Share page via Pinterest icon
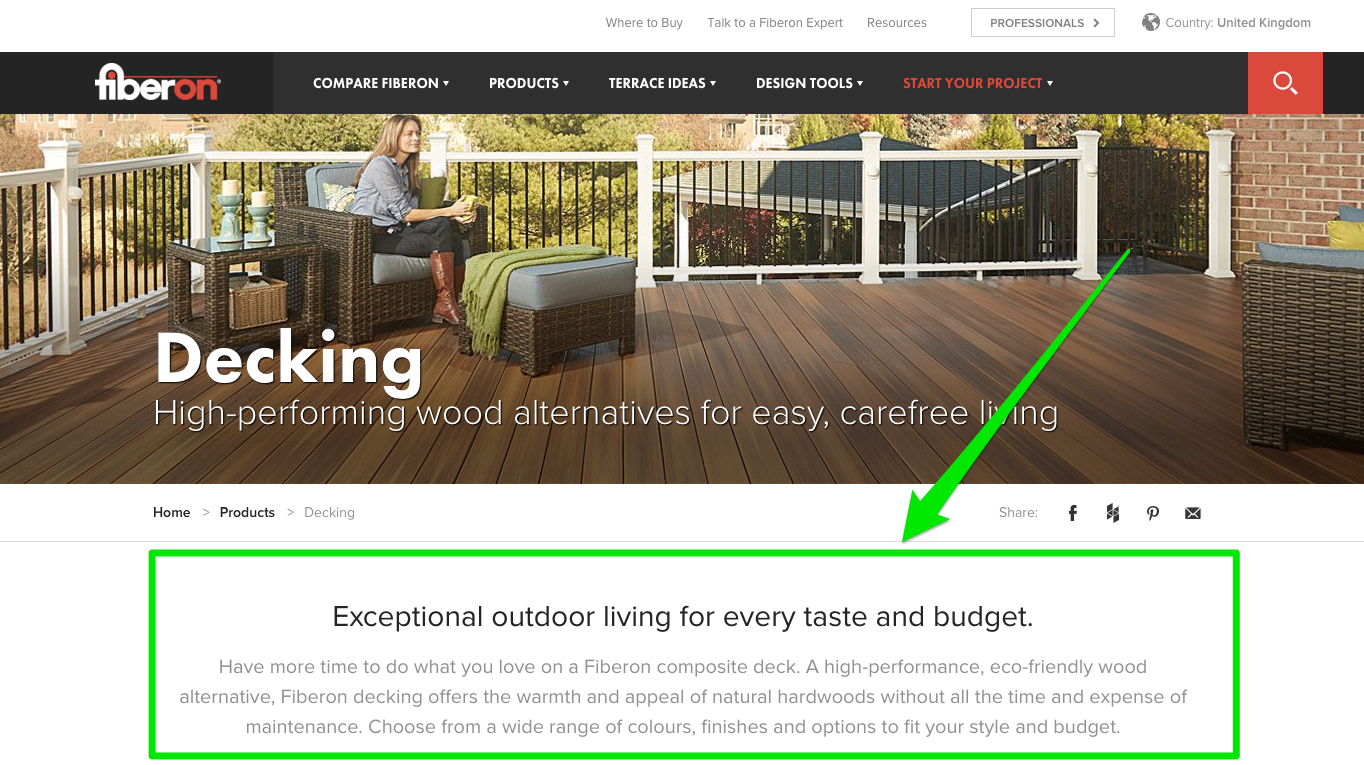 (1153, 513)
